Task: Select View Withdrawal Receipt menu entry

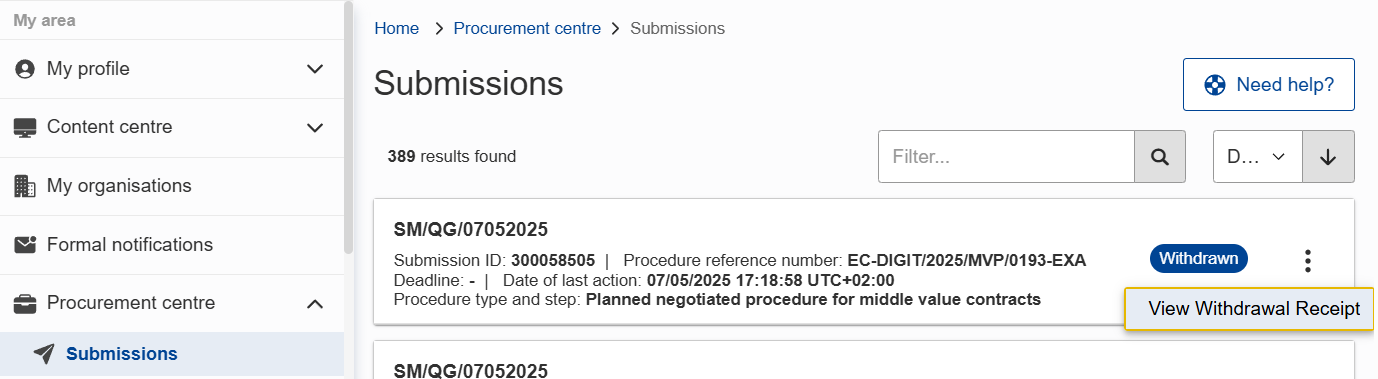Action: coord(1254,309)
